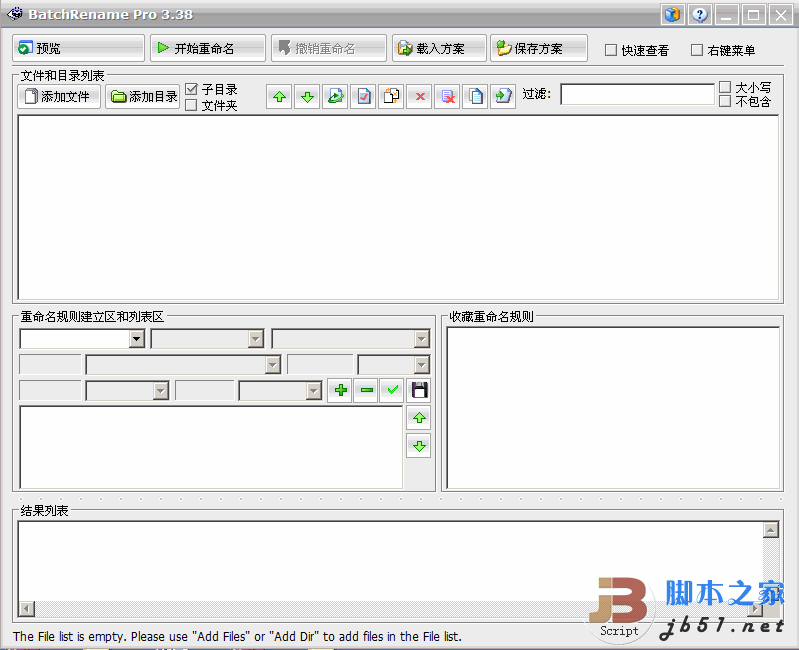Move rule down with arrow beside rule list

tap(419, 446)
